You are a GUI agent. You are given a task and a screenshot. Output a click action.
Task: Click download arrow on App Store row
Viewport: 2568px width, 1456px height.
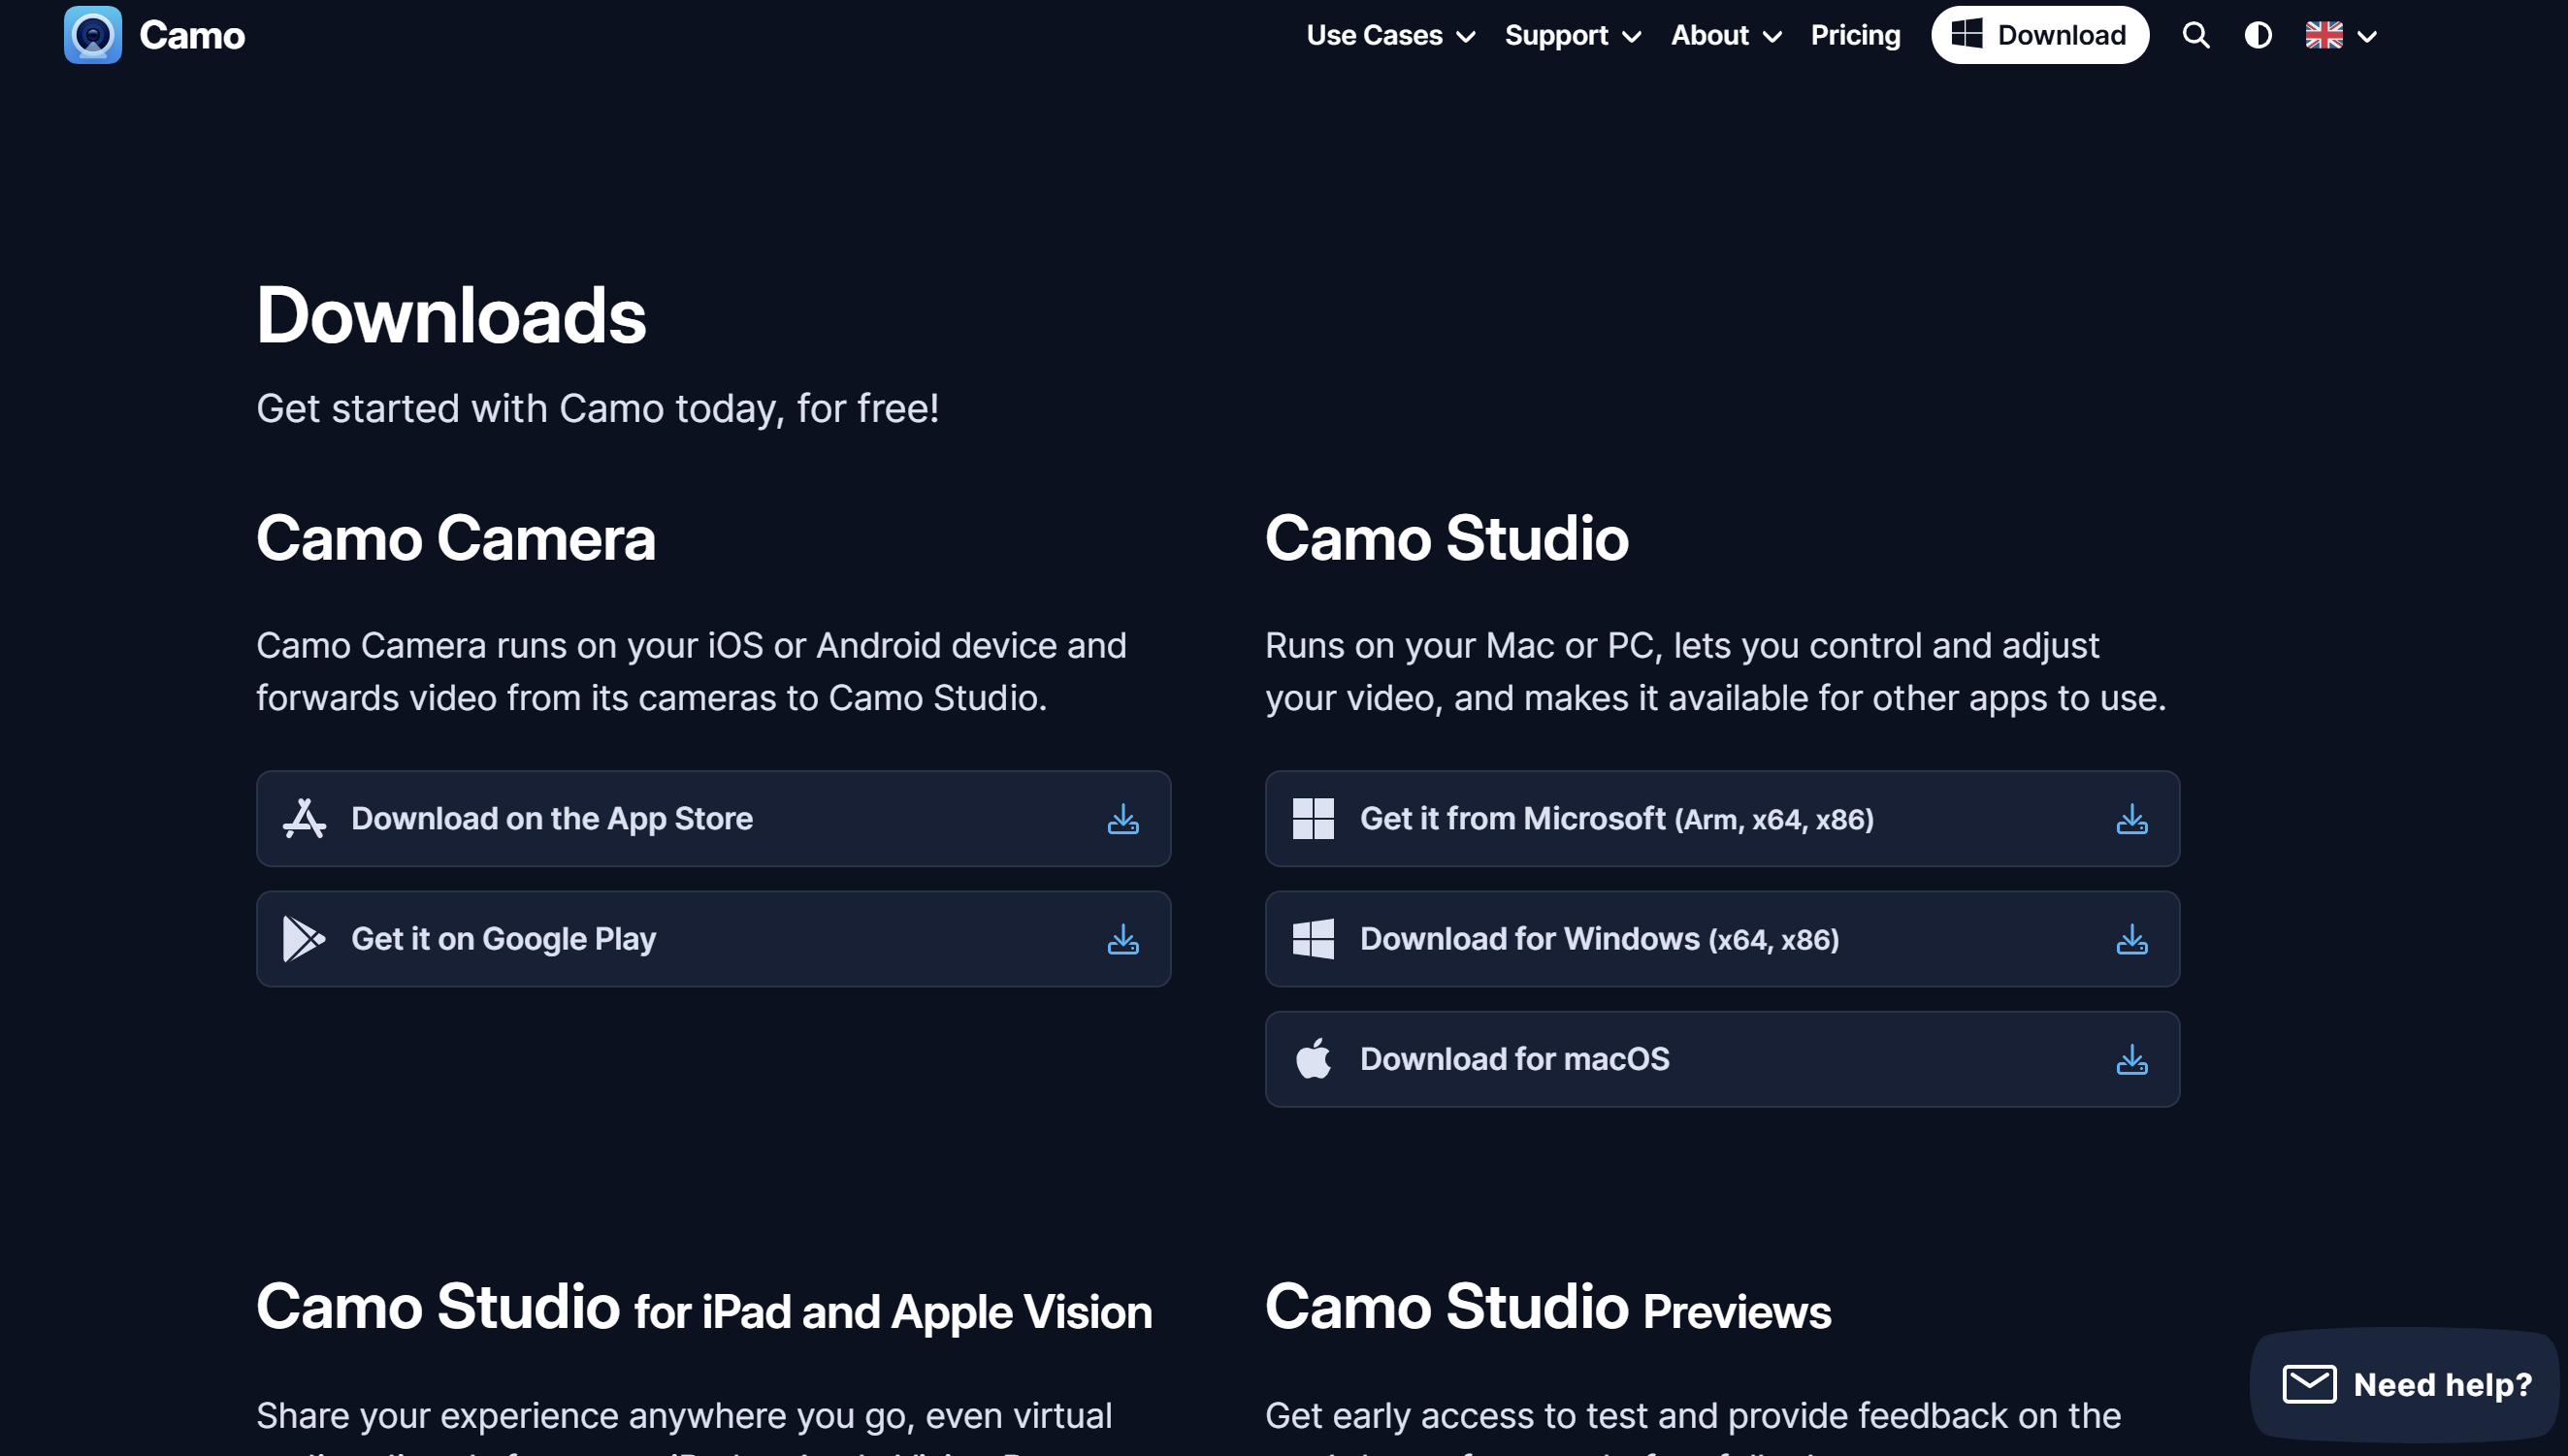[x=1122, y=819]
